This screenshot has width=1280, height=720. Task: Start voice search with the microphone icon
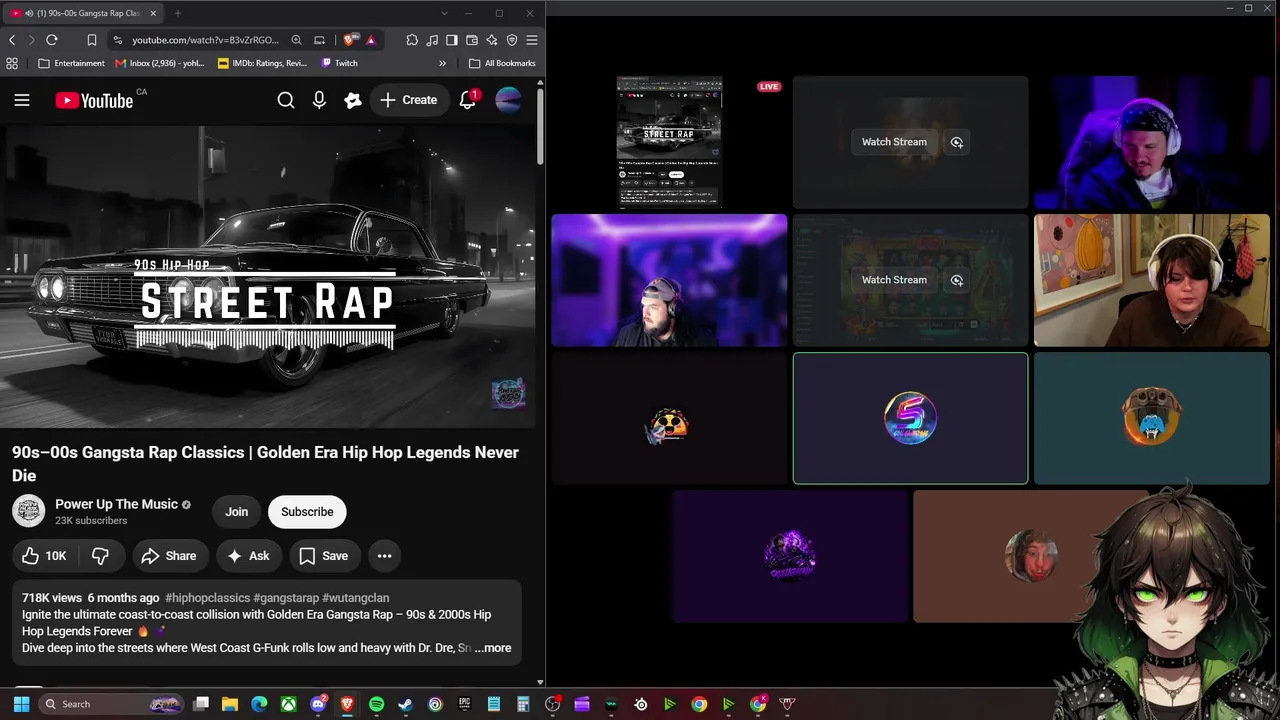point(319,100)
